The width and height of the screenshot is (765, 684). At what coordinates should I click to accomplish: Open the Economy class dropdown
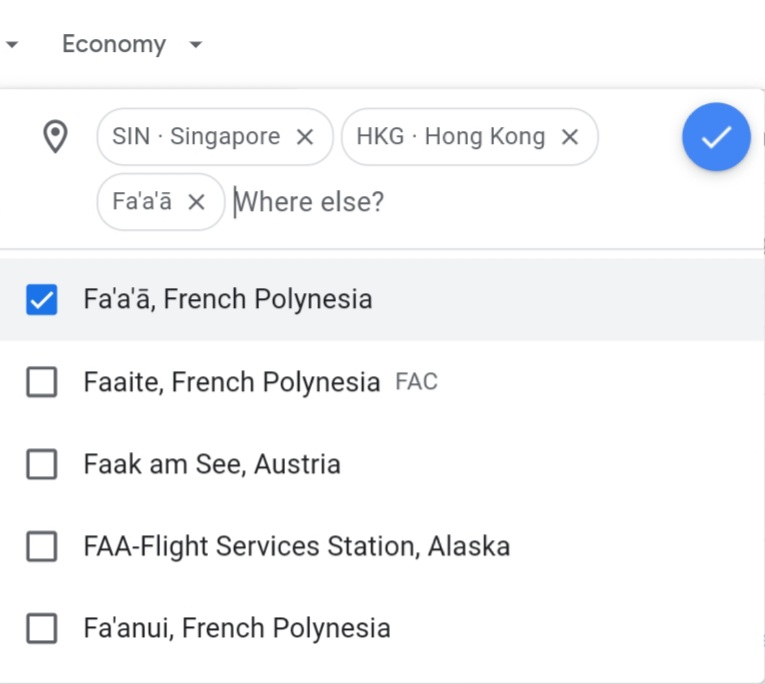pos(114,45)
